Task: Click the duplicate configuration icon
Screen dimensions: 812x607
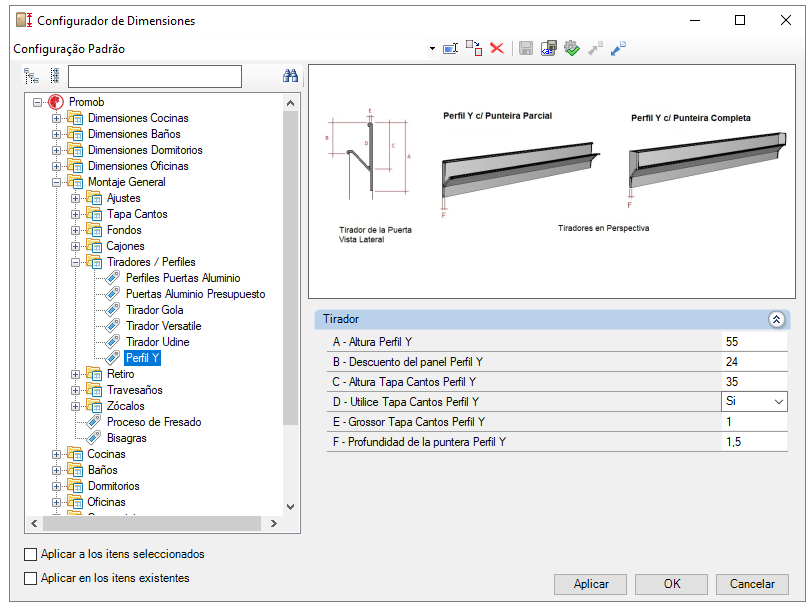Action: (473, 48)
